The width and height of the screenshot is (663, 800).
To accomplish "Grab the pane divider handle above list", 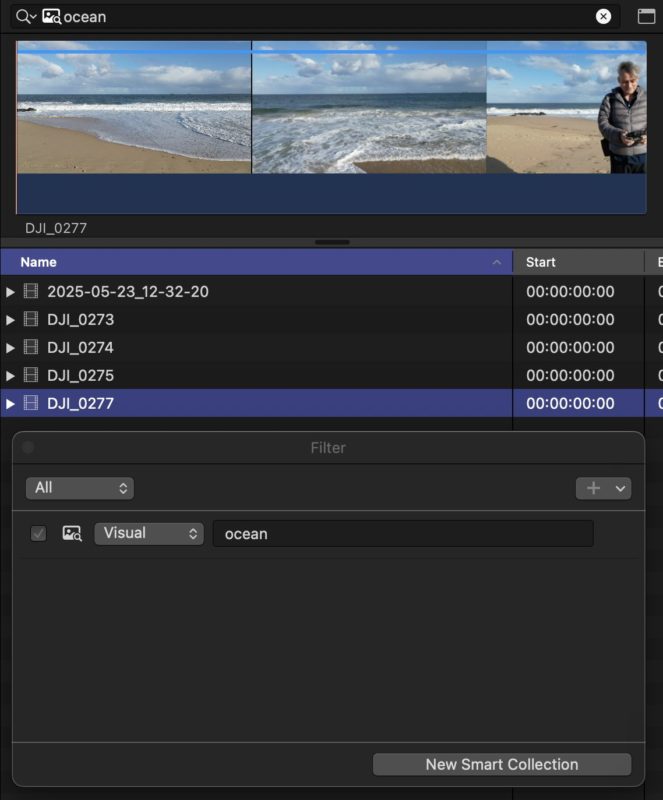I will pos(332,242).
